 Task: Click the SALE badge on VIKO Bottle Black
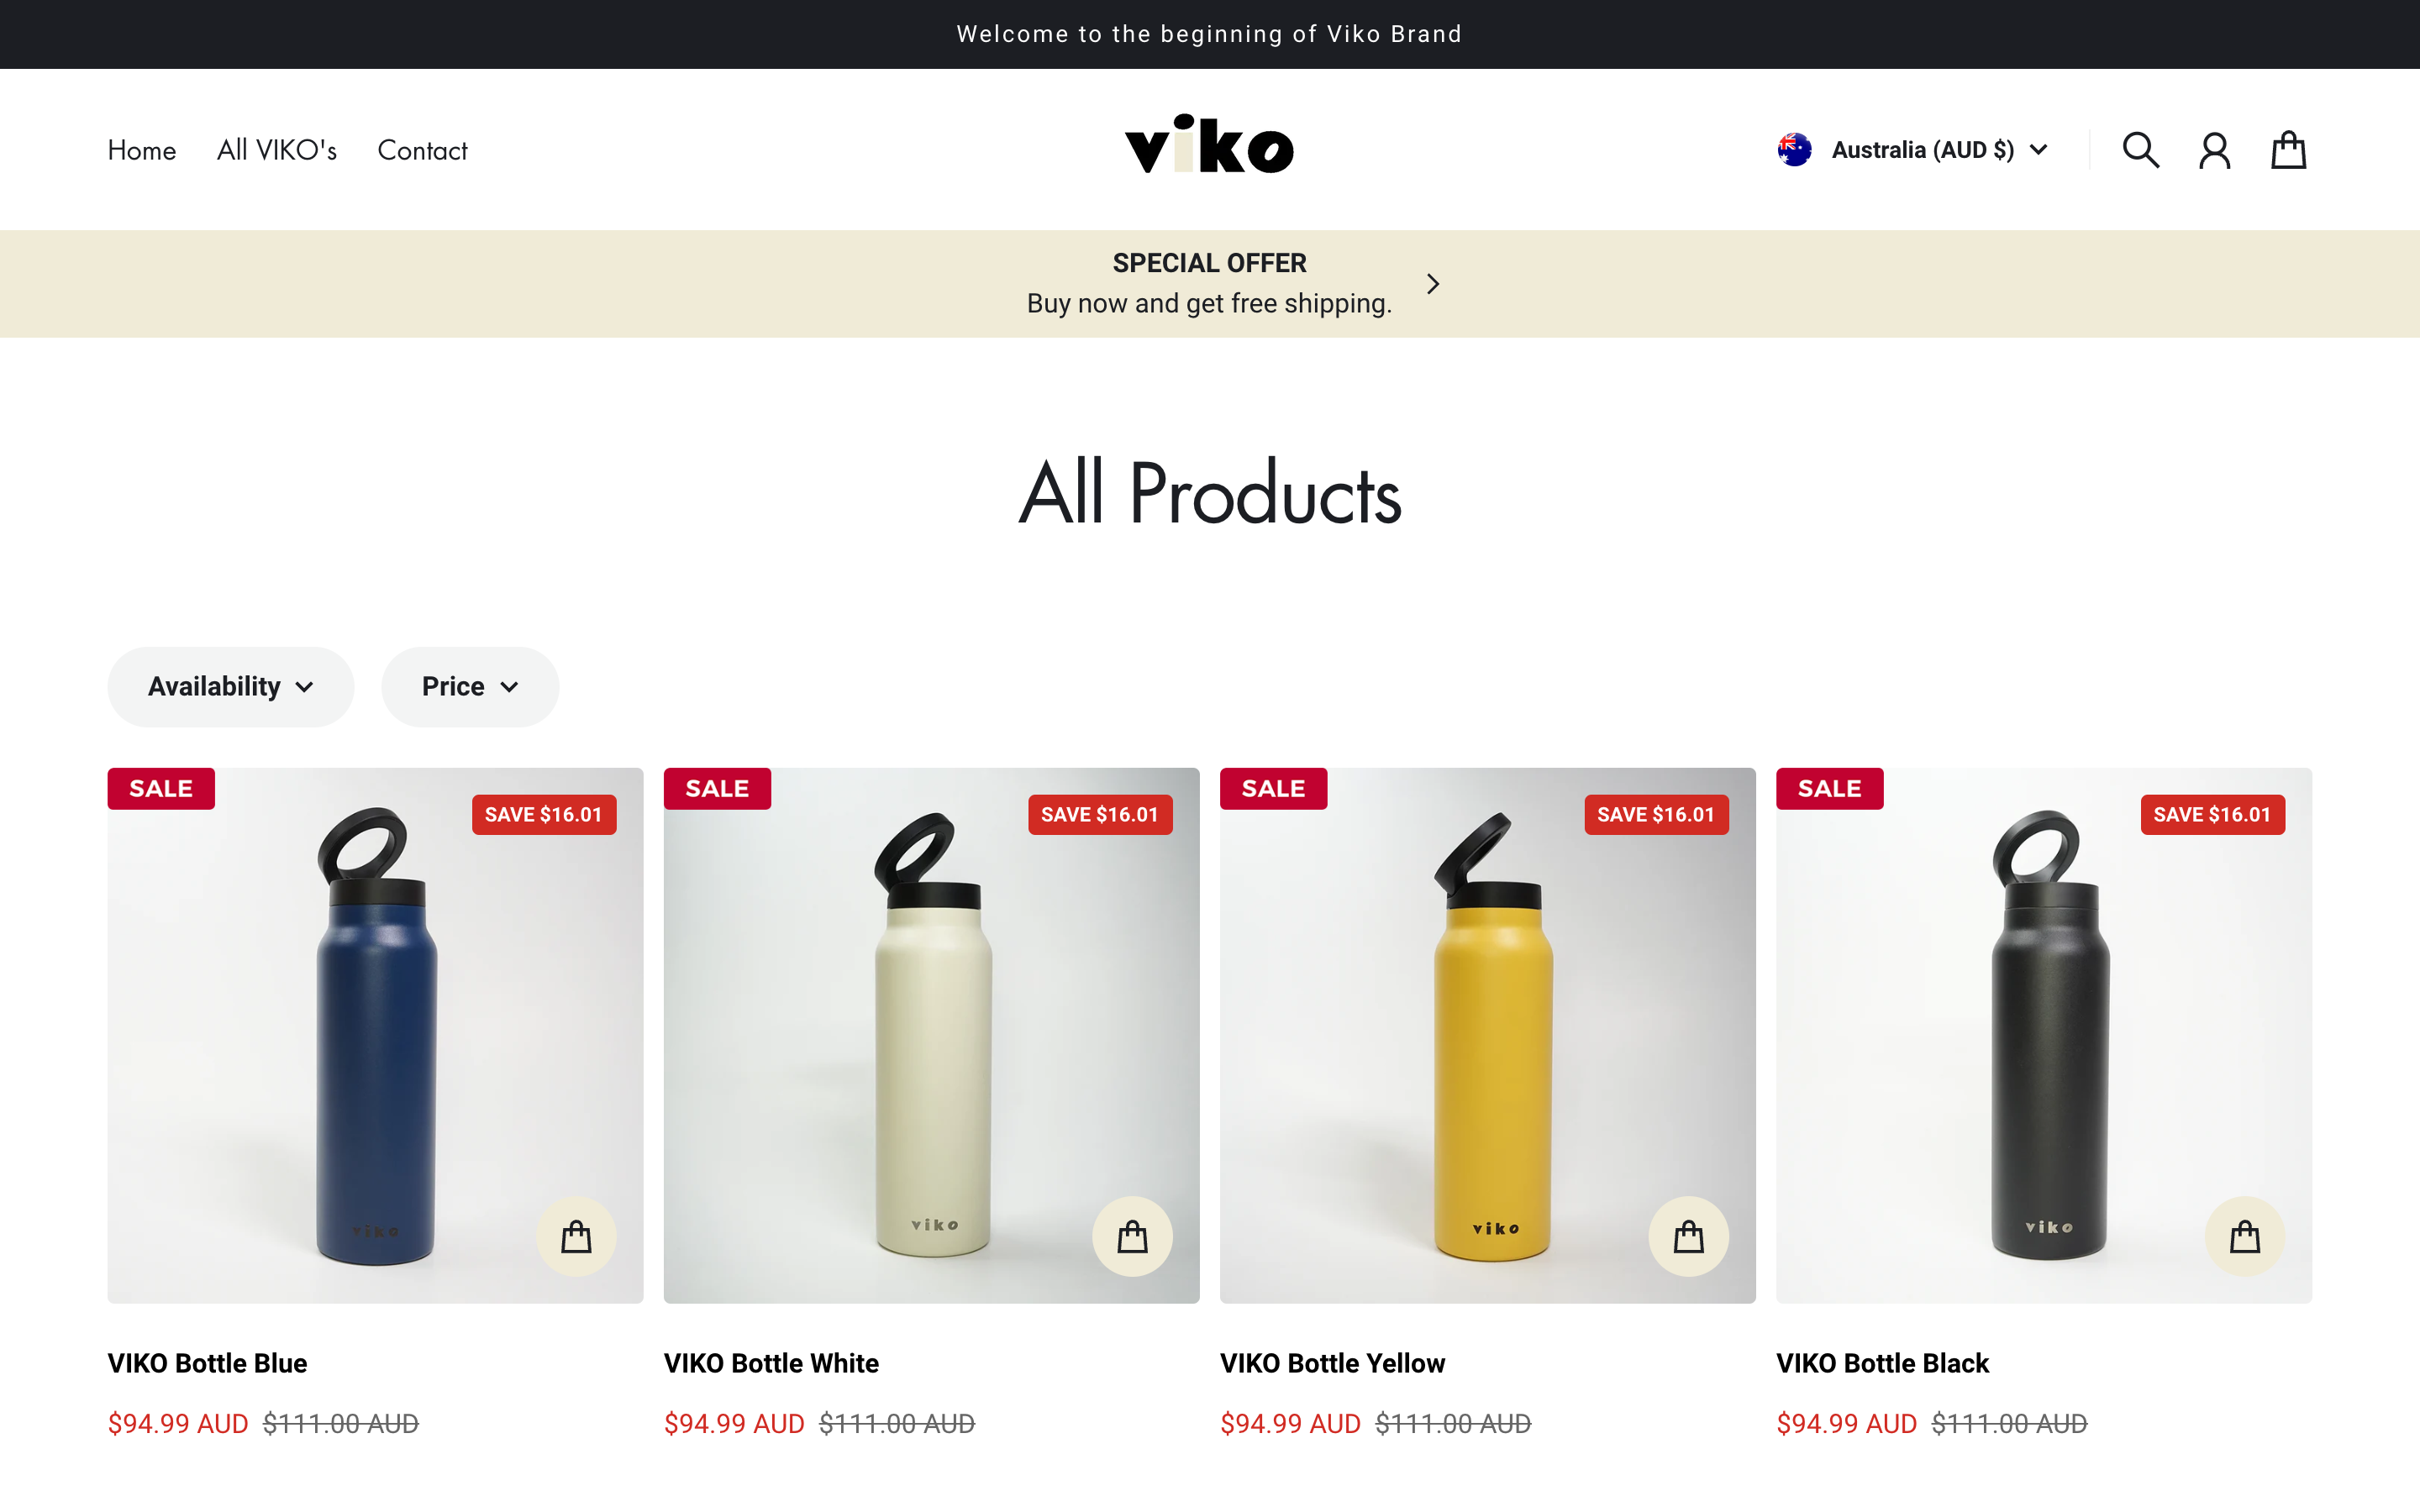pyautogui.click(x=1830, y=788)
